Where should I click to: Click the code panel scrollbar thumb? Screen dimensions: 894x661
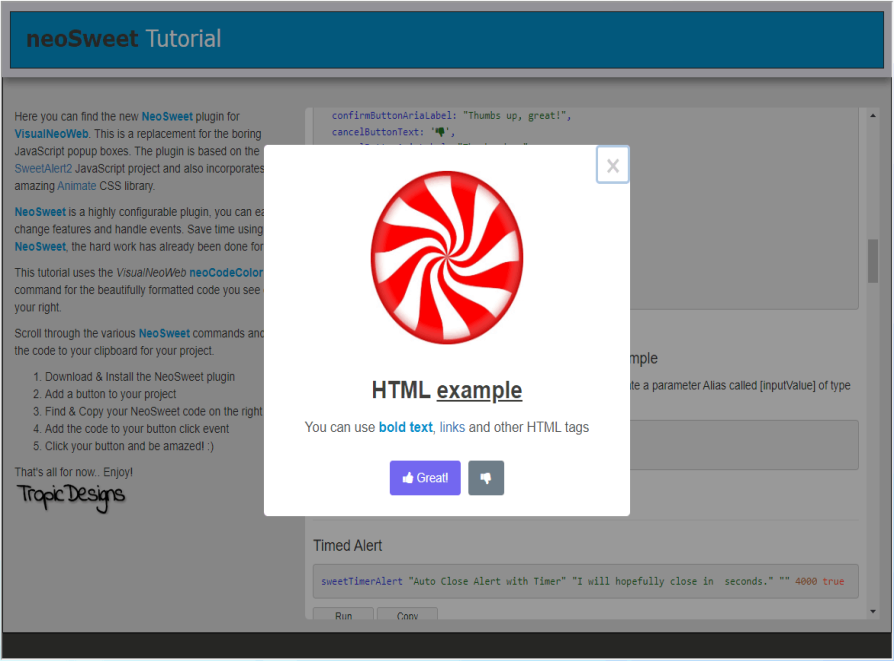click(x=872, y=260)
